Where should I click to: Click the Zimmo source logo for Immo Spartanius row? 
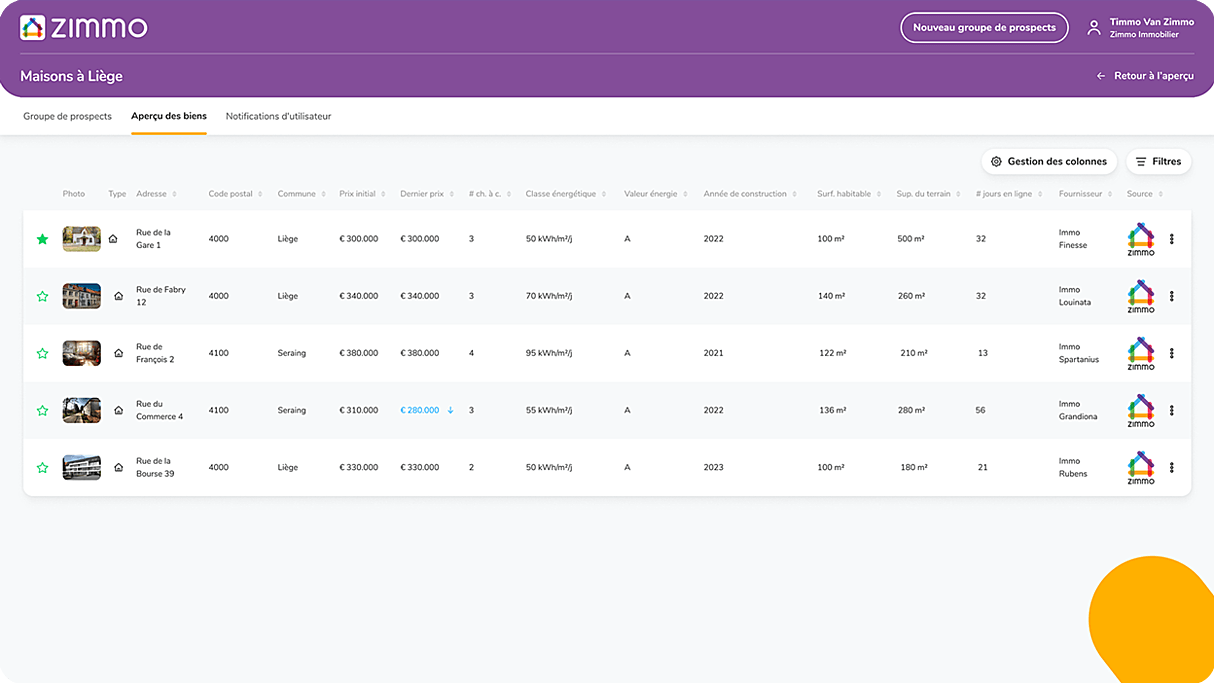pyautogui.click(x=1141, y=353)
